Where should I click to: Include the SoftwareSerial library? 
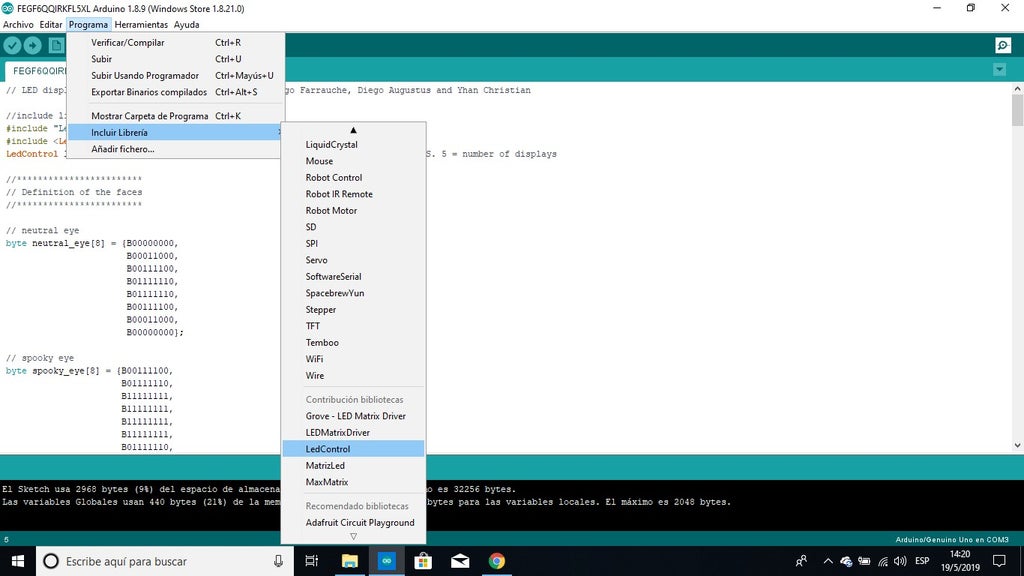tap(353, 276)
